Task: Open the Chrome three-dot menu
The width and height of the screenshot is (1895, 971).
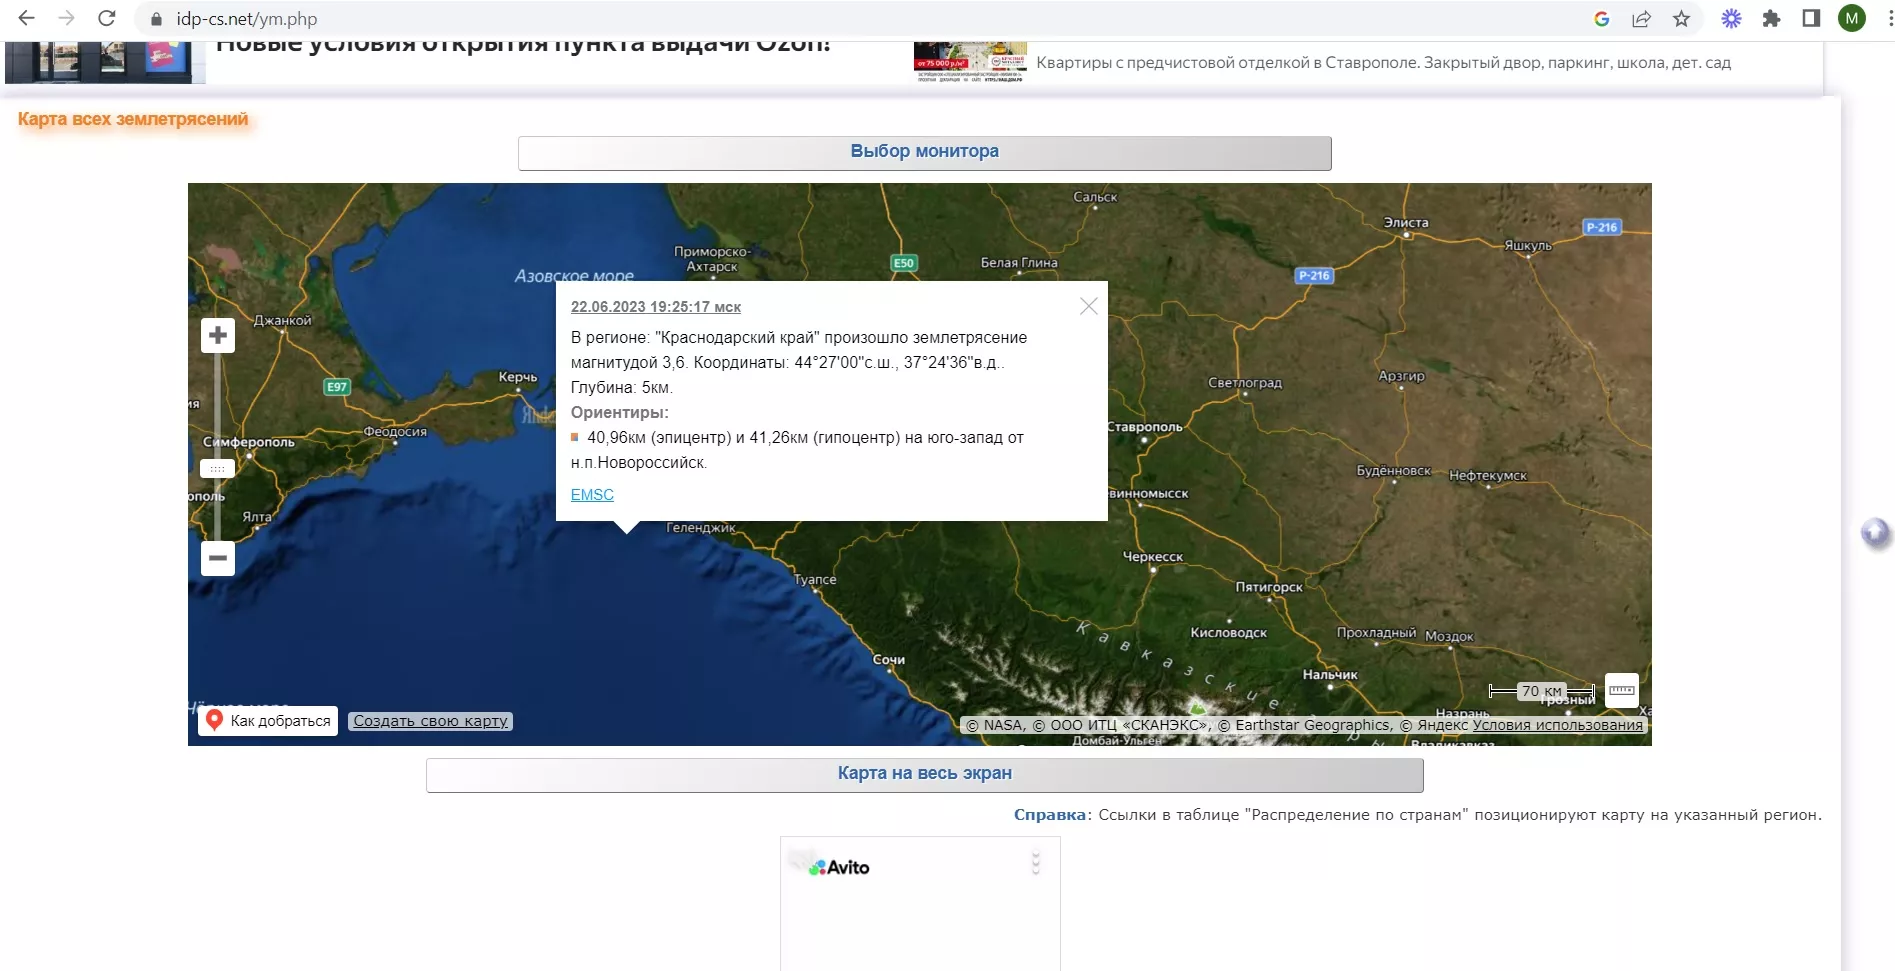Action: [x=1882, y=19]
